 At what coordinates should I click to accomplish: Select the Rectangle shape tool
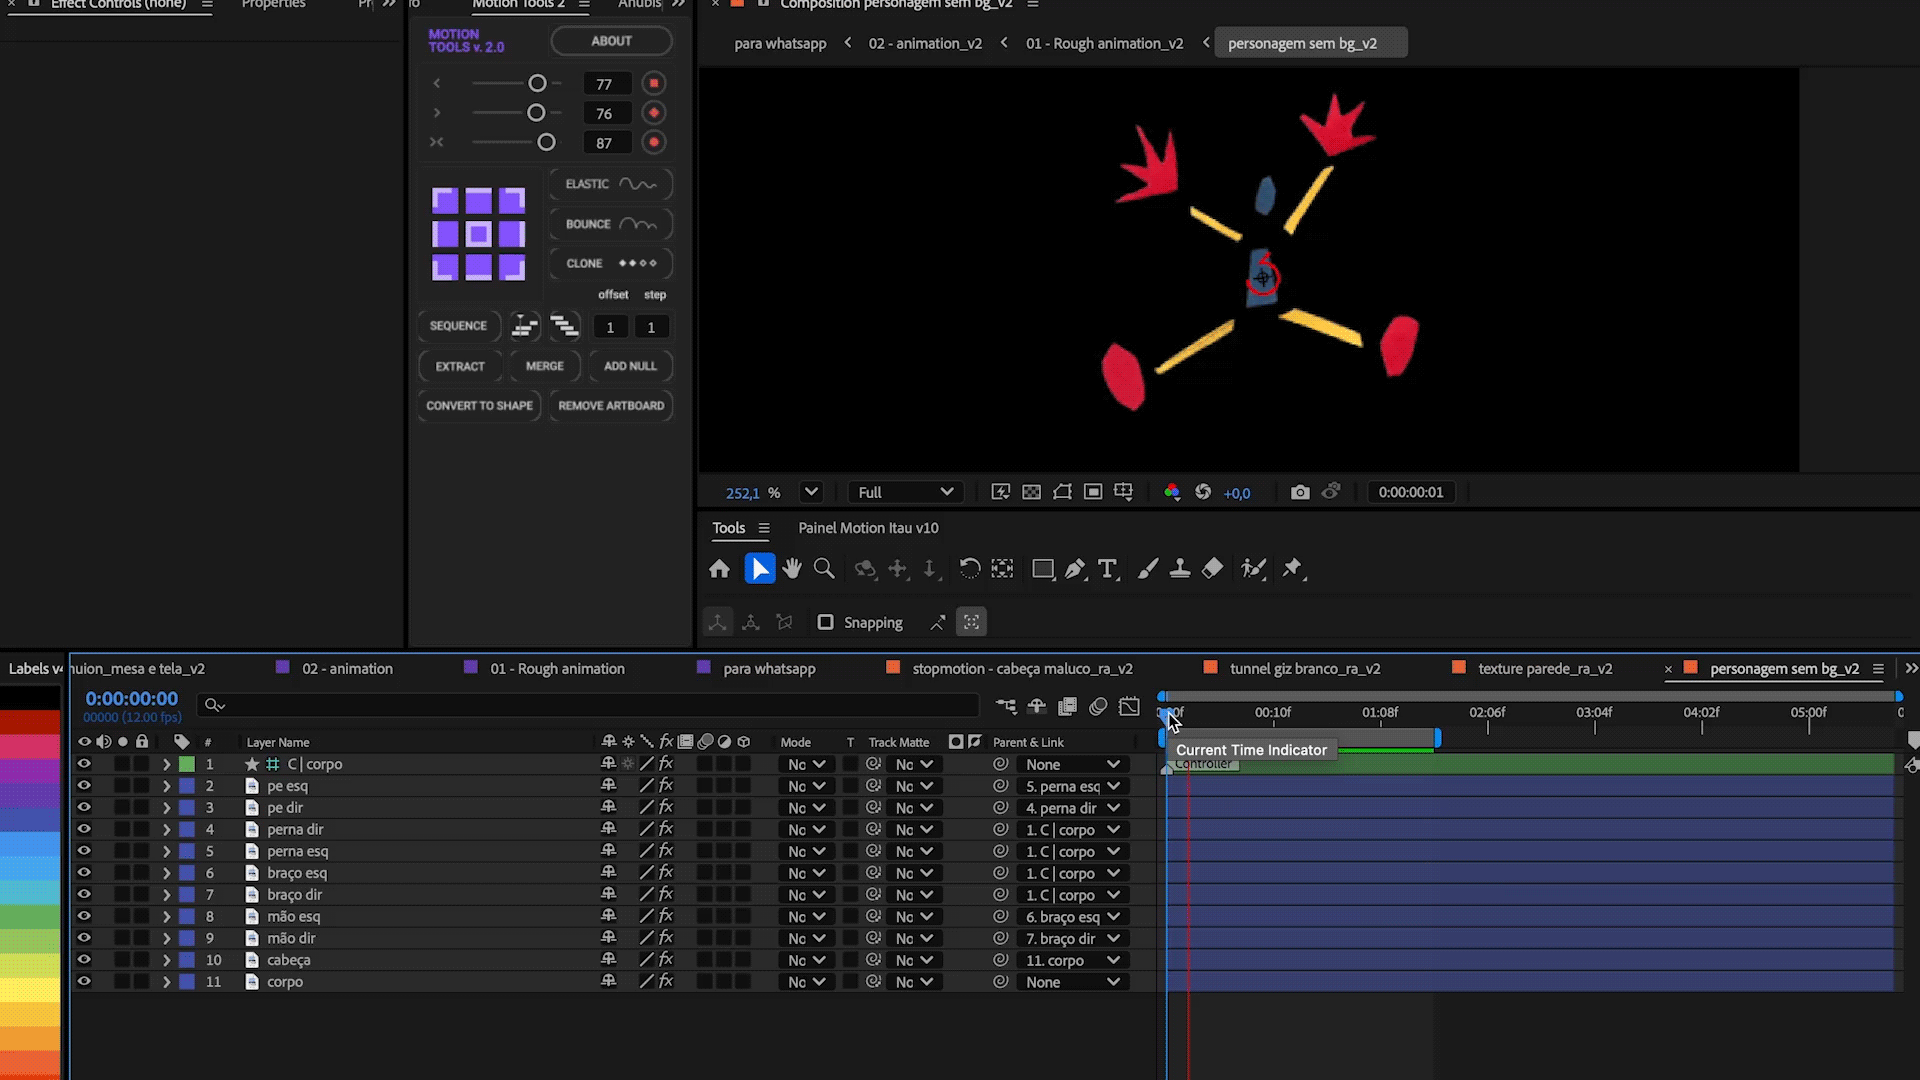click(x=1042, y=569)
